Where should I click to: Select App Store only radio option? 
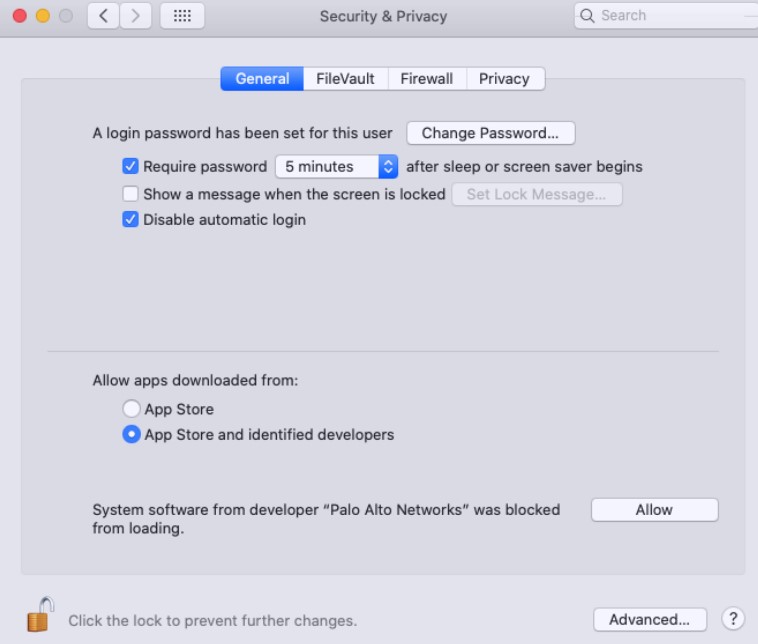pyautogui.click(x=131, y=409)
